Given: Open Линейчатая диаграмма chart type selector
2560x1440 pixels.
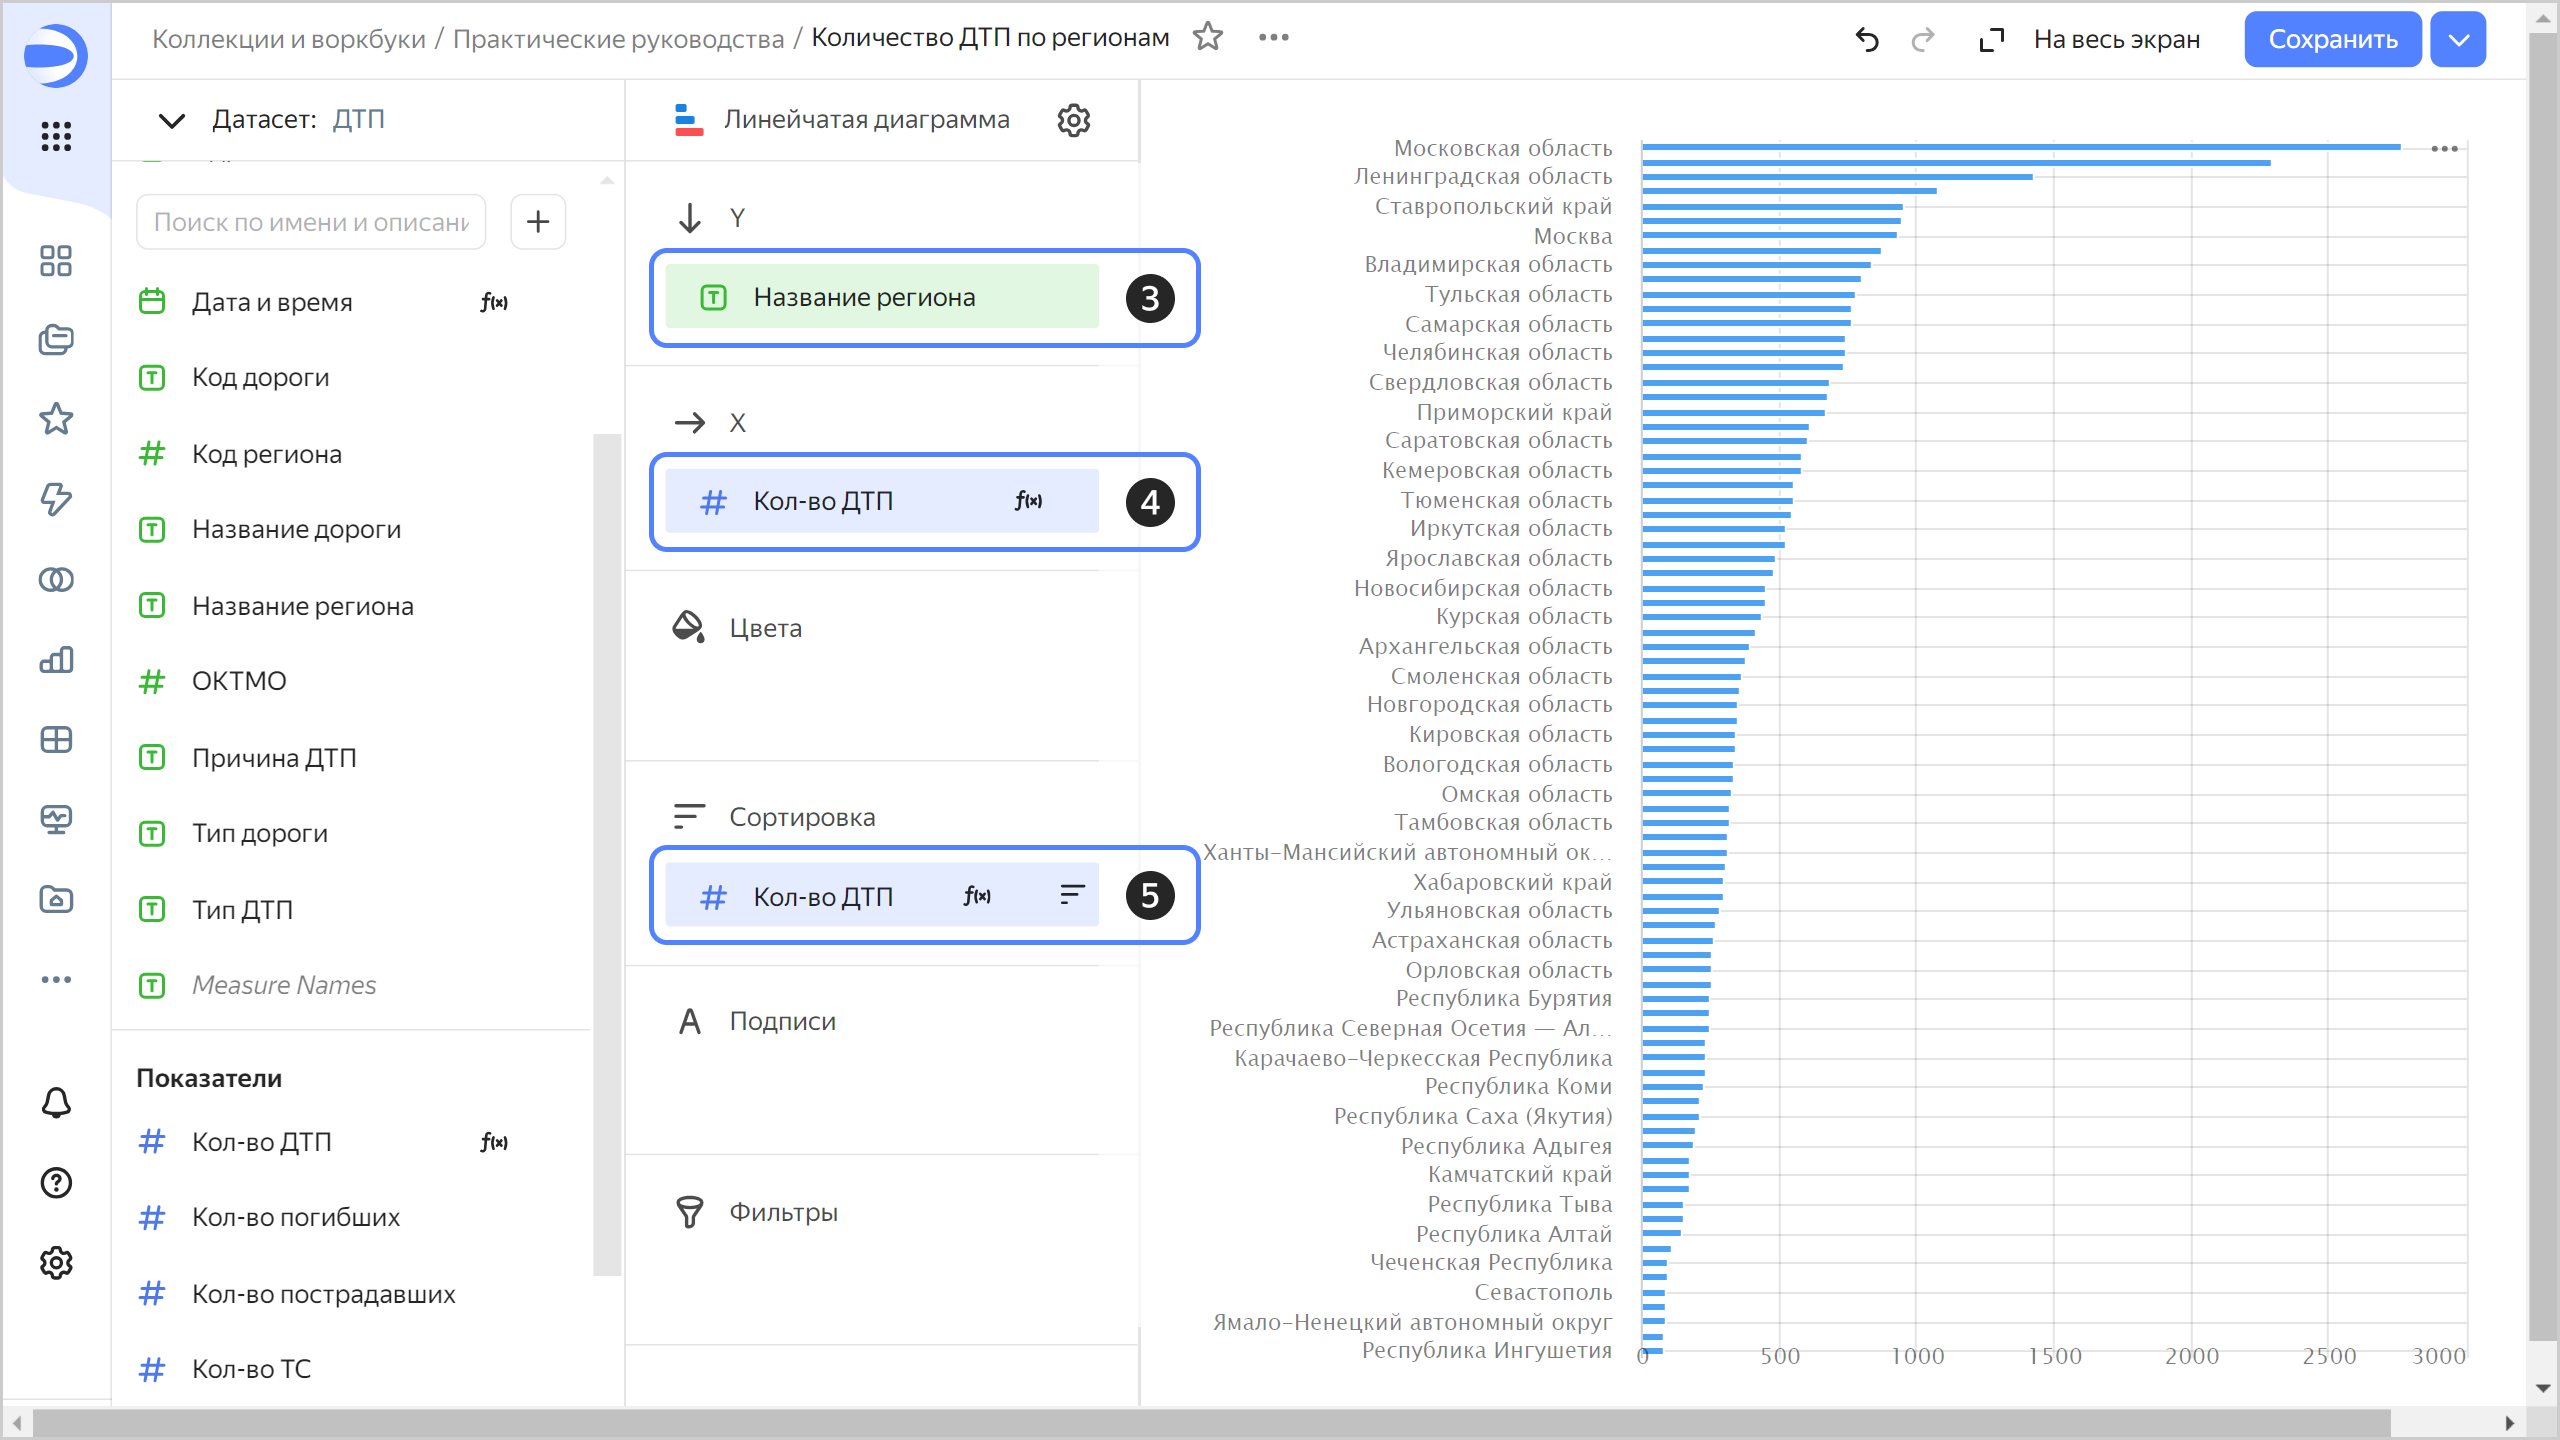Looking at the screenshot, I should (865, 120).
